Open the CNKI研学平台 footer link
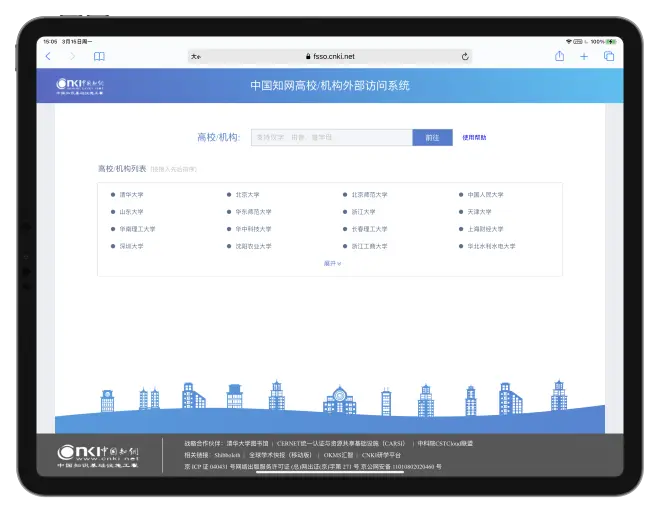The height and width of the screenshot is (513, 660). (x=381, y=455)
